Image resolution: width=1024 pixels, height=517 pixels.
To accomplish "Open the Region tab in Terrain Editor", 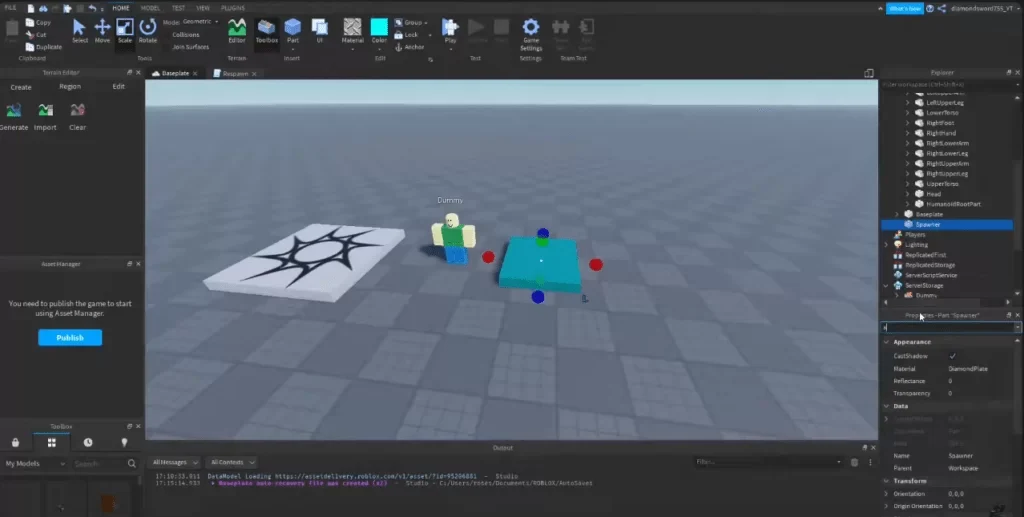I will pyautogui.click(x=70, y=86).
